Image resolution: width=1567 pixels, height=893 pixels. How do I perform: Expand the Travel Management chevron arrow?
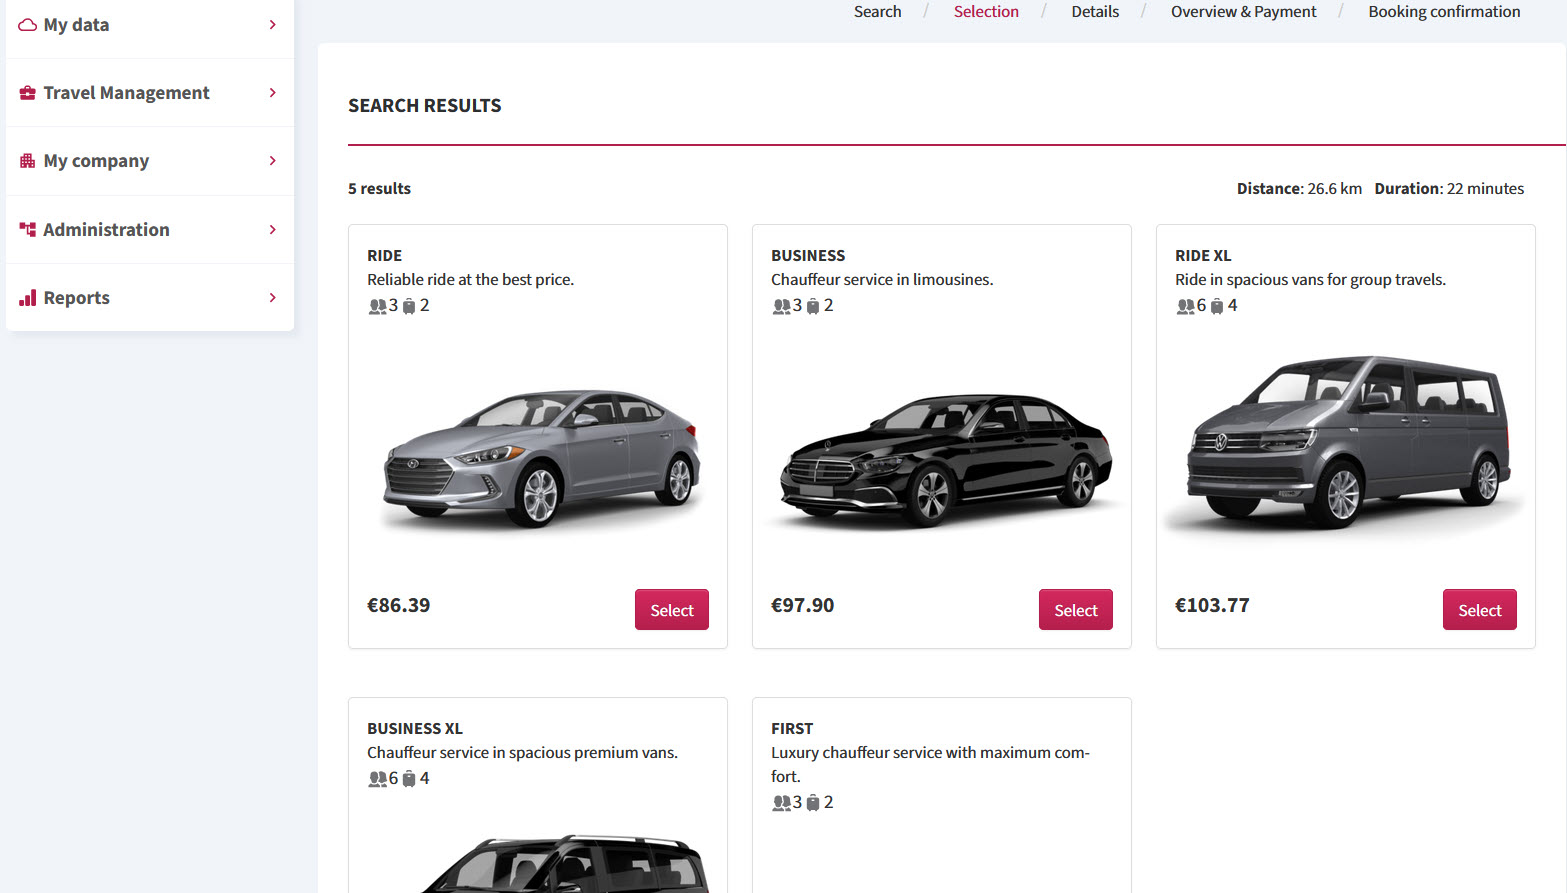[x=273, y=92]
